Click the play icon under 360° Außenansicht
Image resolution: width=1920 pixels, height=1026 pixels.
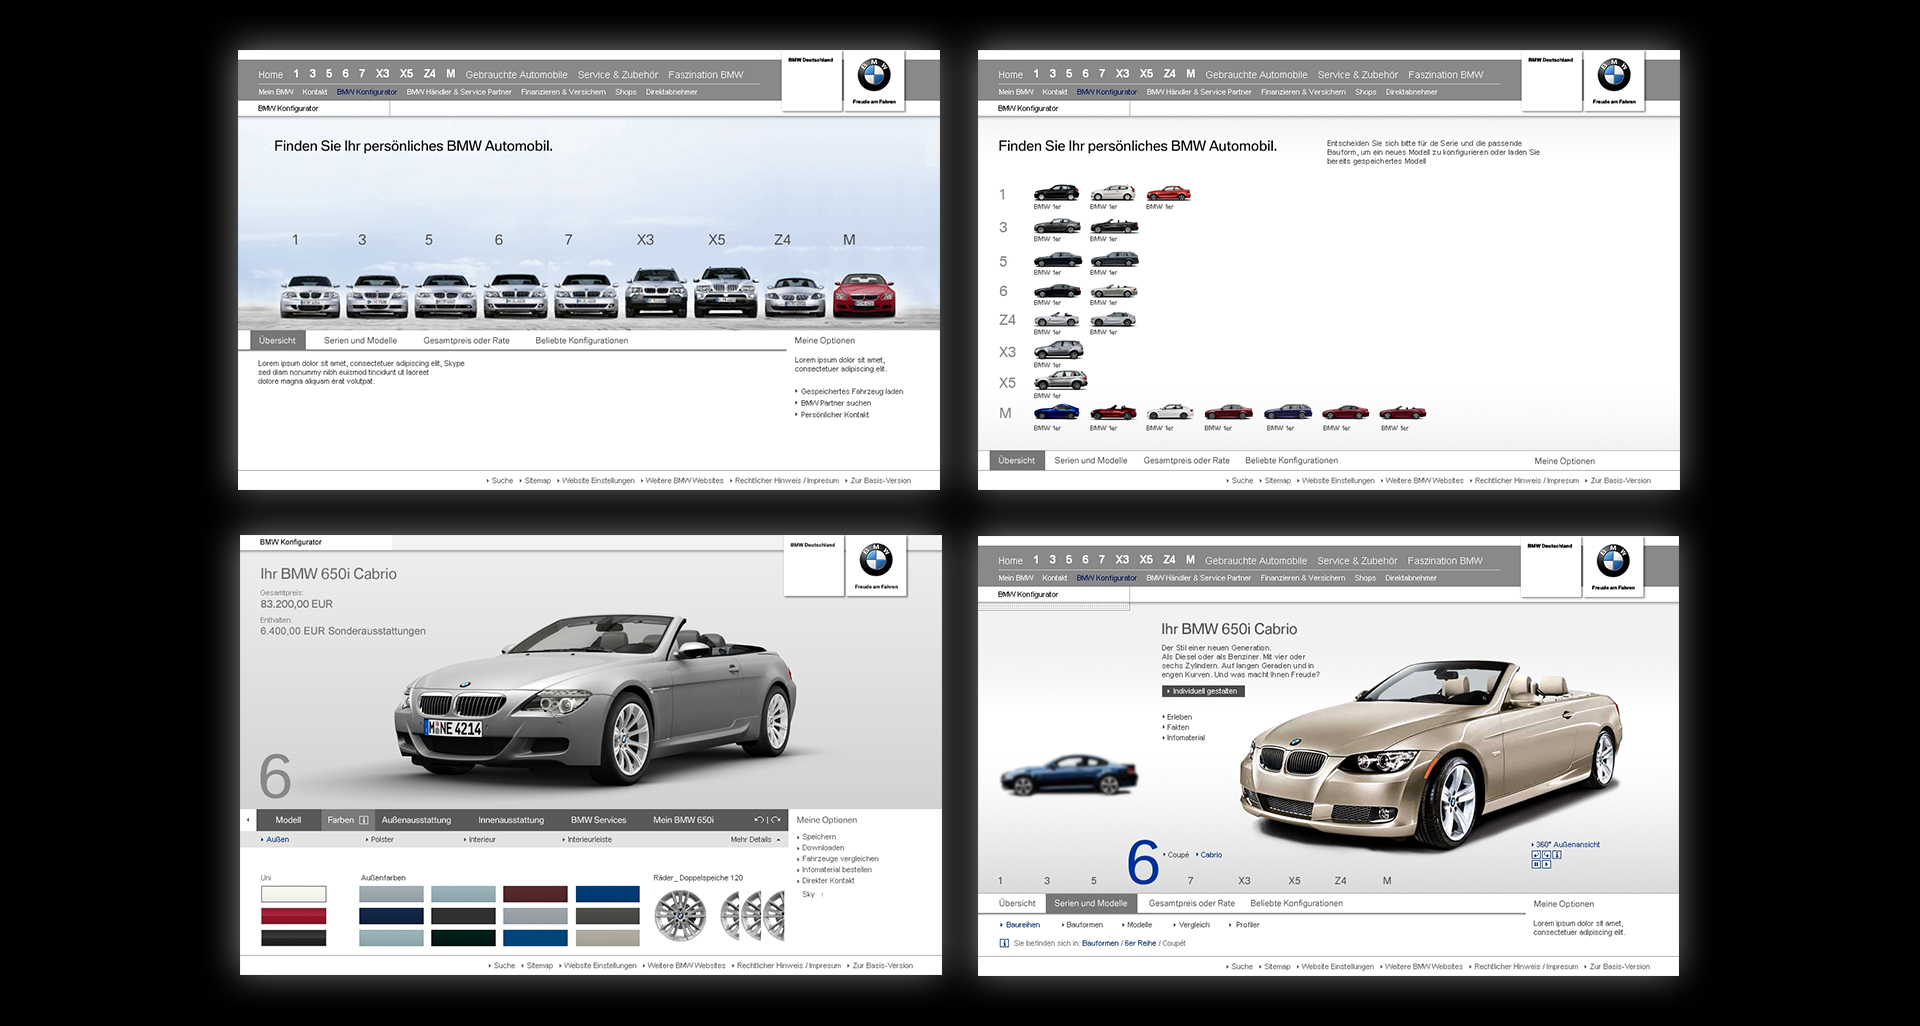(x=1546, y=864)
